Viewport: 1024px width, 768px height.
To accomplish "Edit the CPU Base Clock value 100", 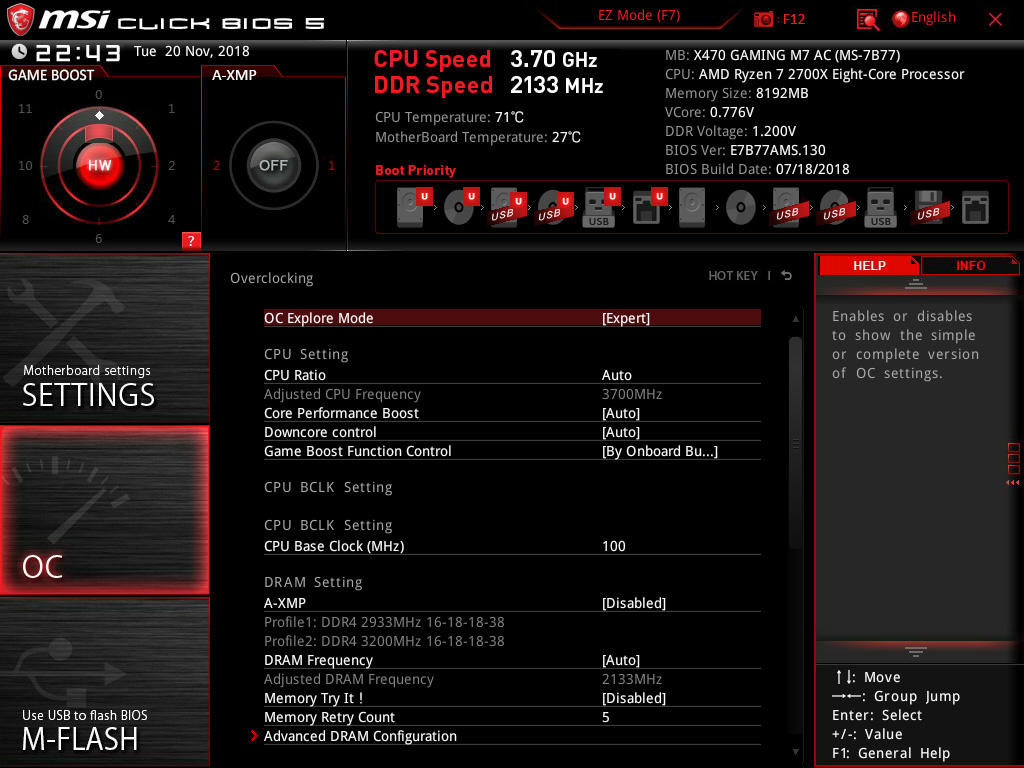I will coord(614,546).
